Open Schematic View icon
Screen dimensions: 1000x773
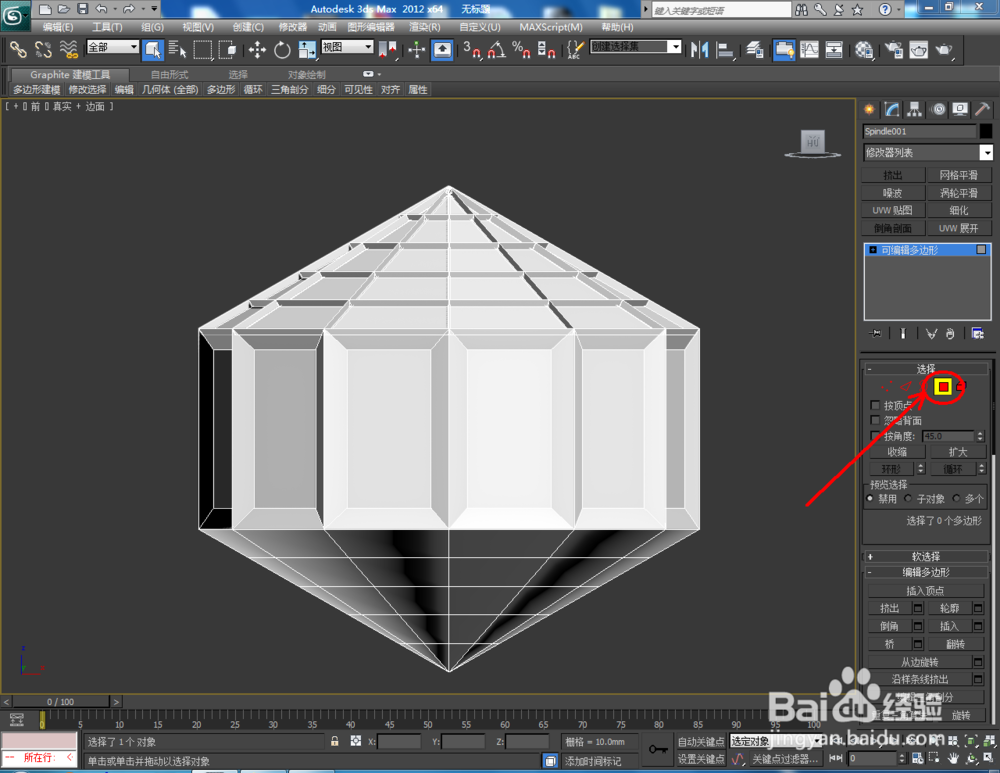834,49
